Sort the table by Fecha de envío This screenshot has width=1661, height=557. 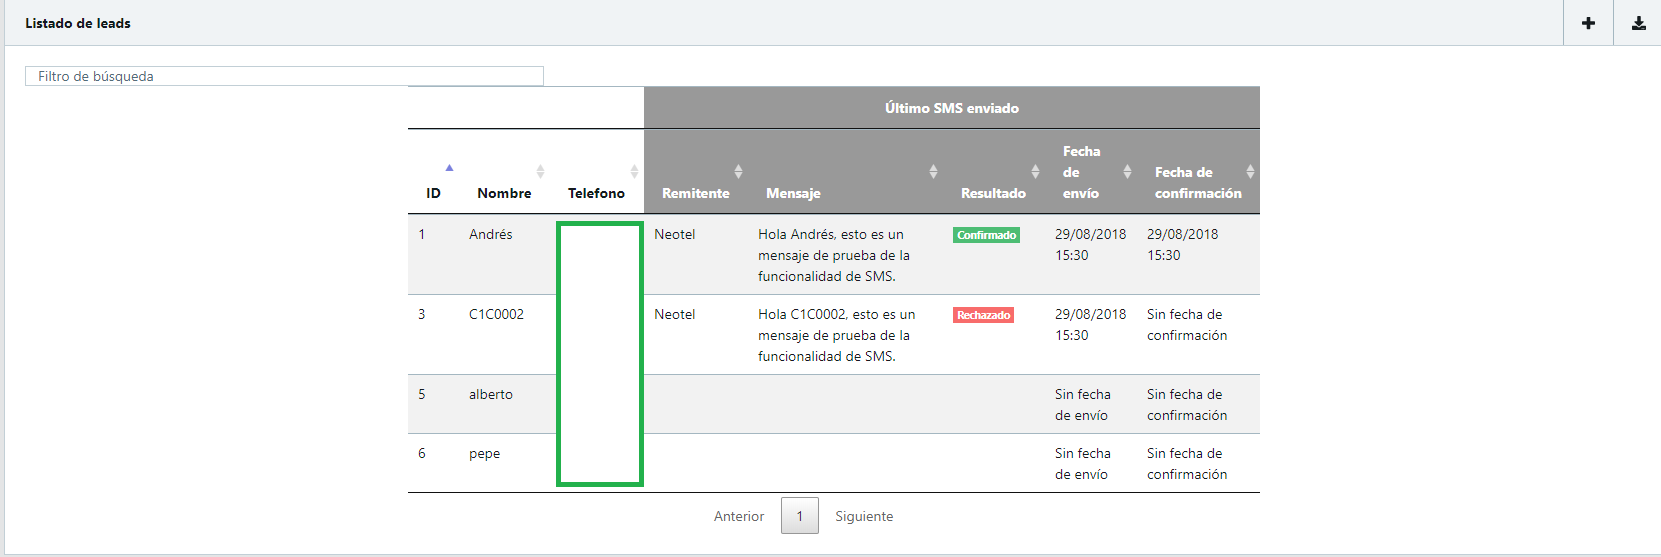coord(1081,172)
